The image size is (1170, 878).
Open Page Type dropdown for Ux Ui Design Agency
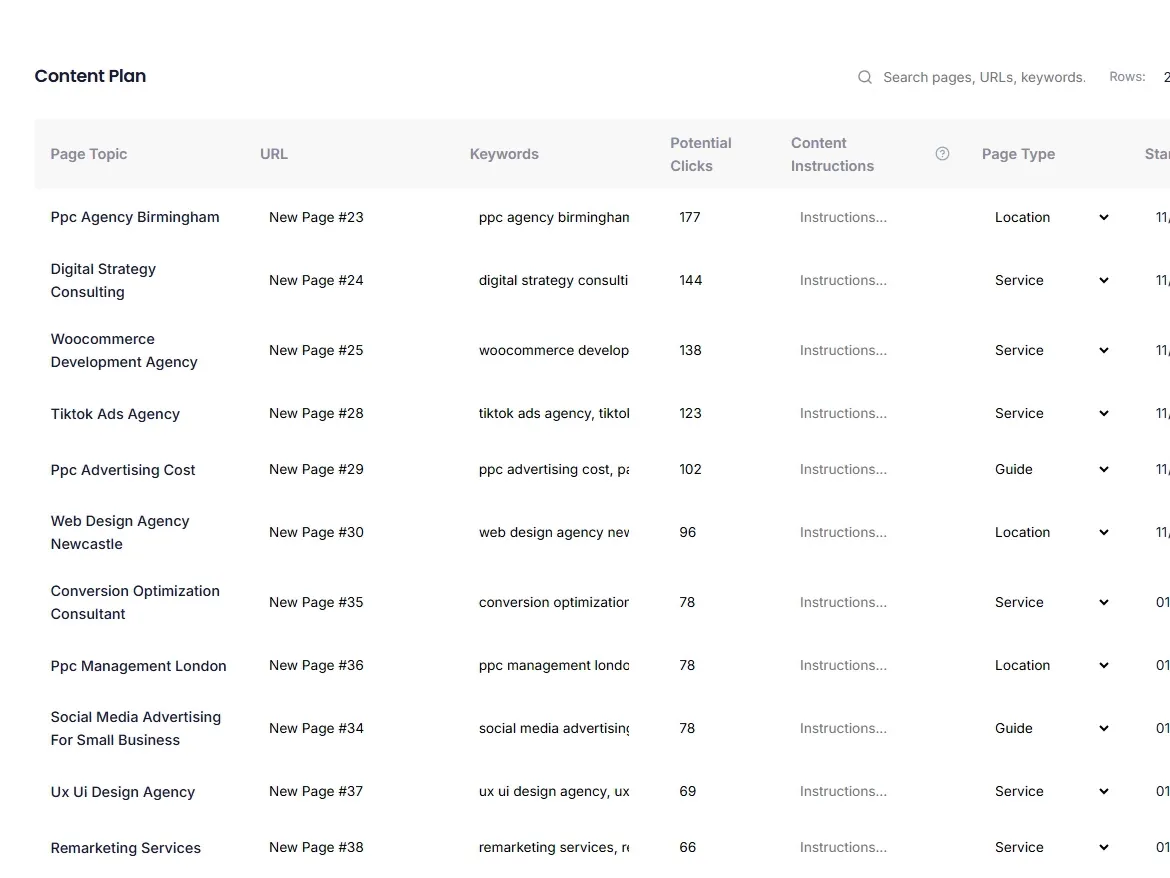click(x=1102, y=791)
